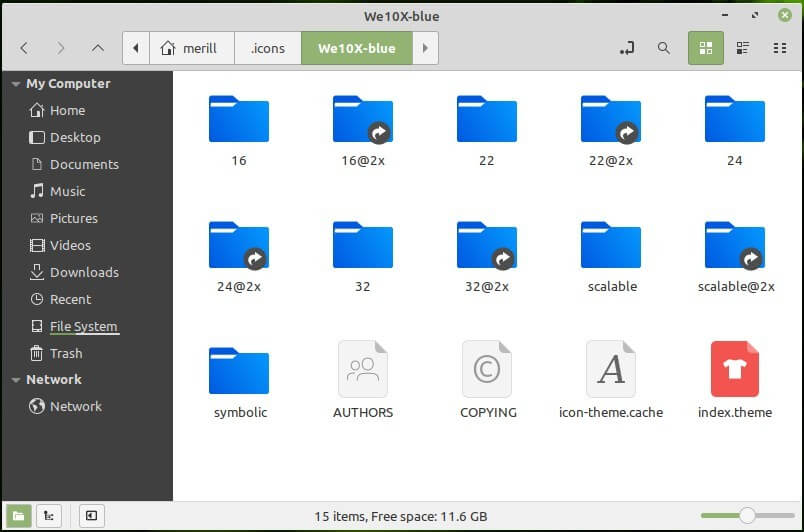Select the .icons breadcrumb in the path bar
This screenshot has width=804, height=532.
pyautogui.click(x=267, y=48)
